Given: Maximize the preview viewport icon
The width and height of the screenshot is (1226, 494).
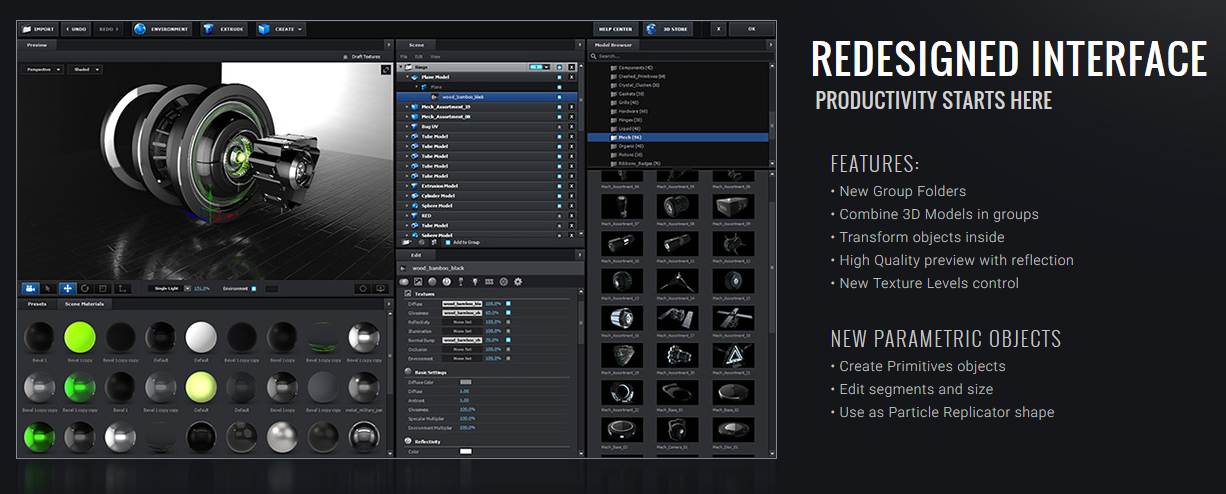Looking at the screenshot, I should [x=386, y=70].
